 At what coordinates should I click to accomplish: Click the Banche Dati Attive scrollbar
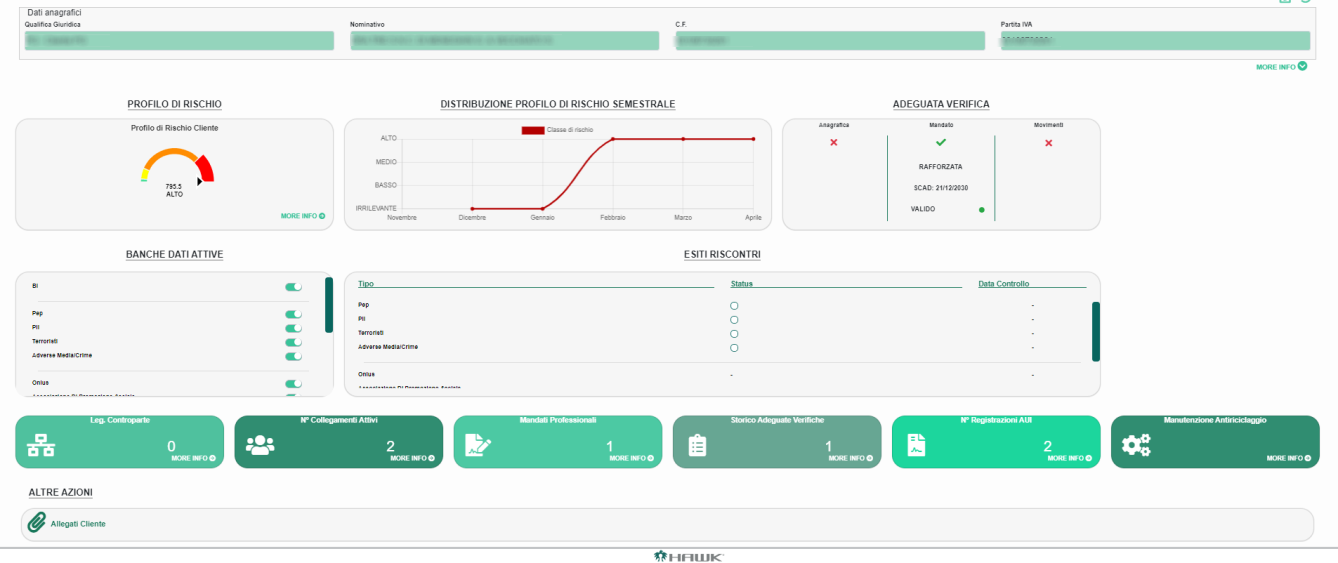pyautogui.click(x=329, y=305)
